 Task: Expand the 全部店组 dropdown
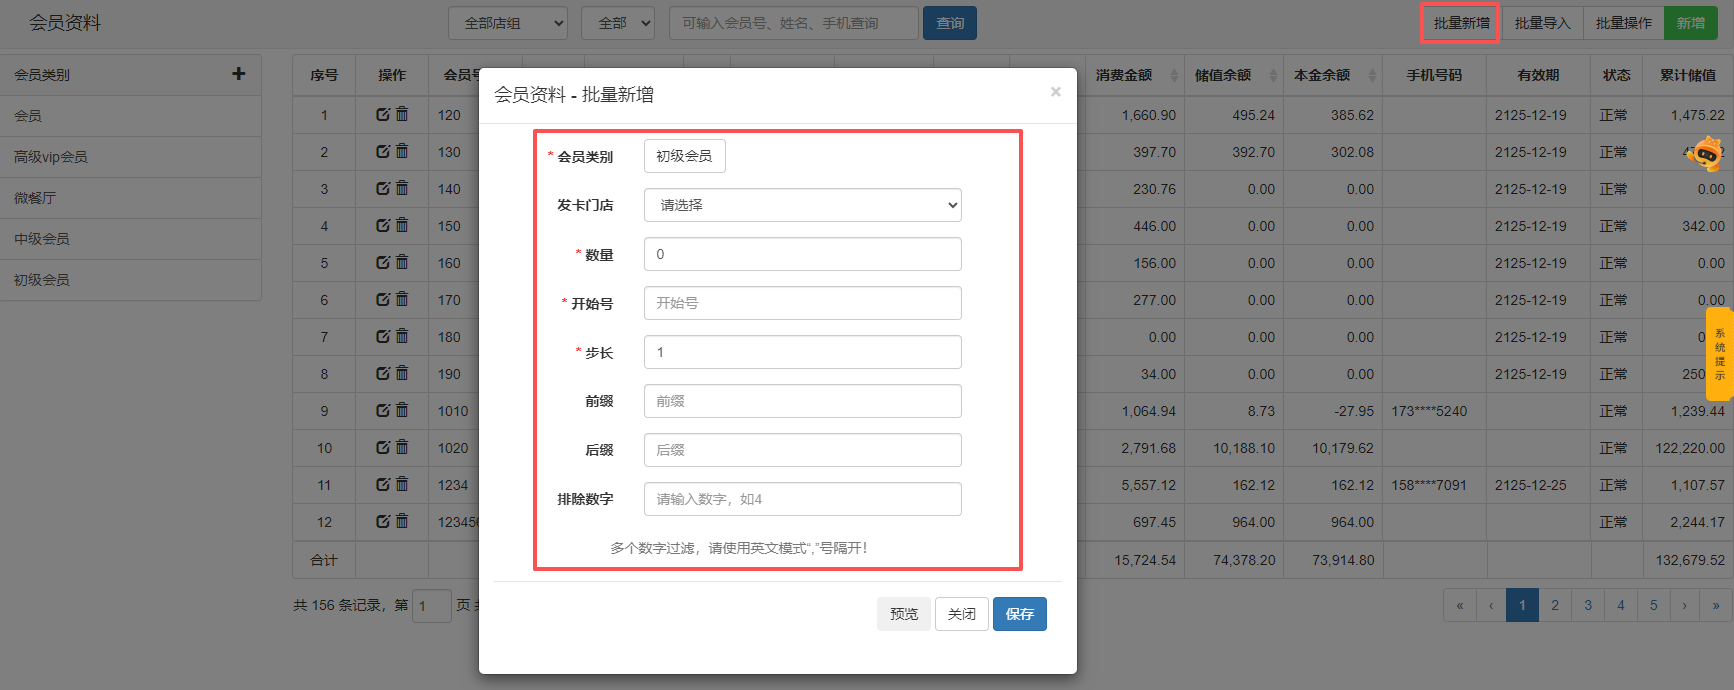point(508,23)
